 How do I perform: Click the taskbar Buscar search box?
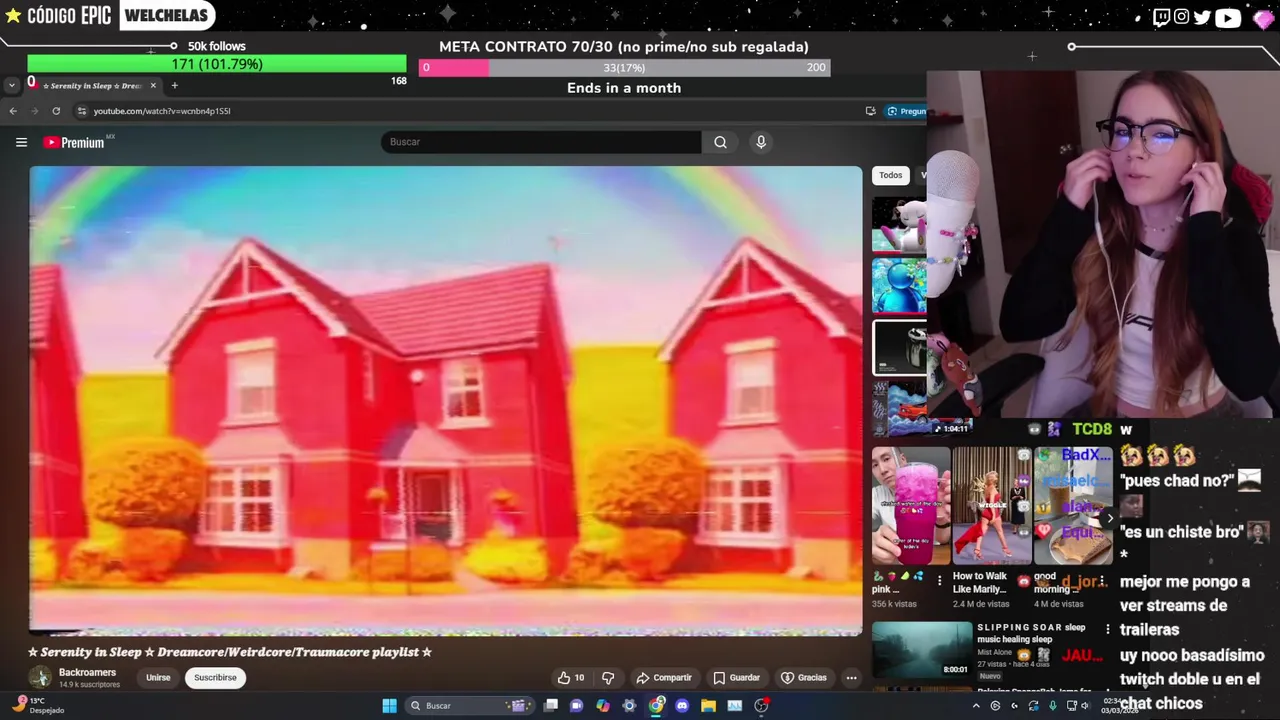click(468, 705)
